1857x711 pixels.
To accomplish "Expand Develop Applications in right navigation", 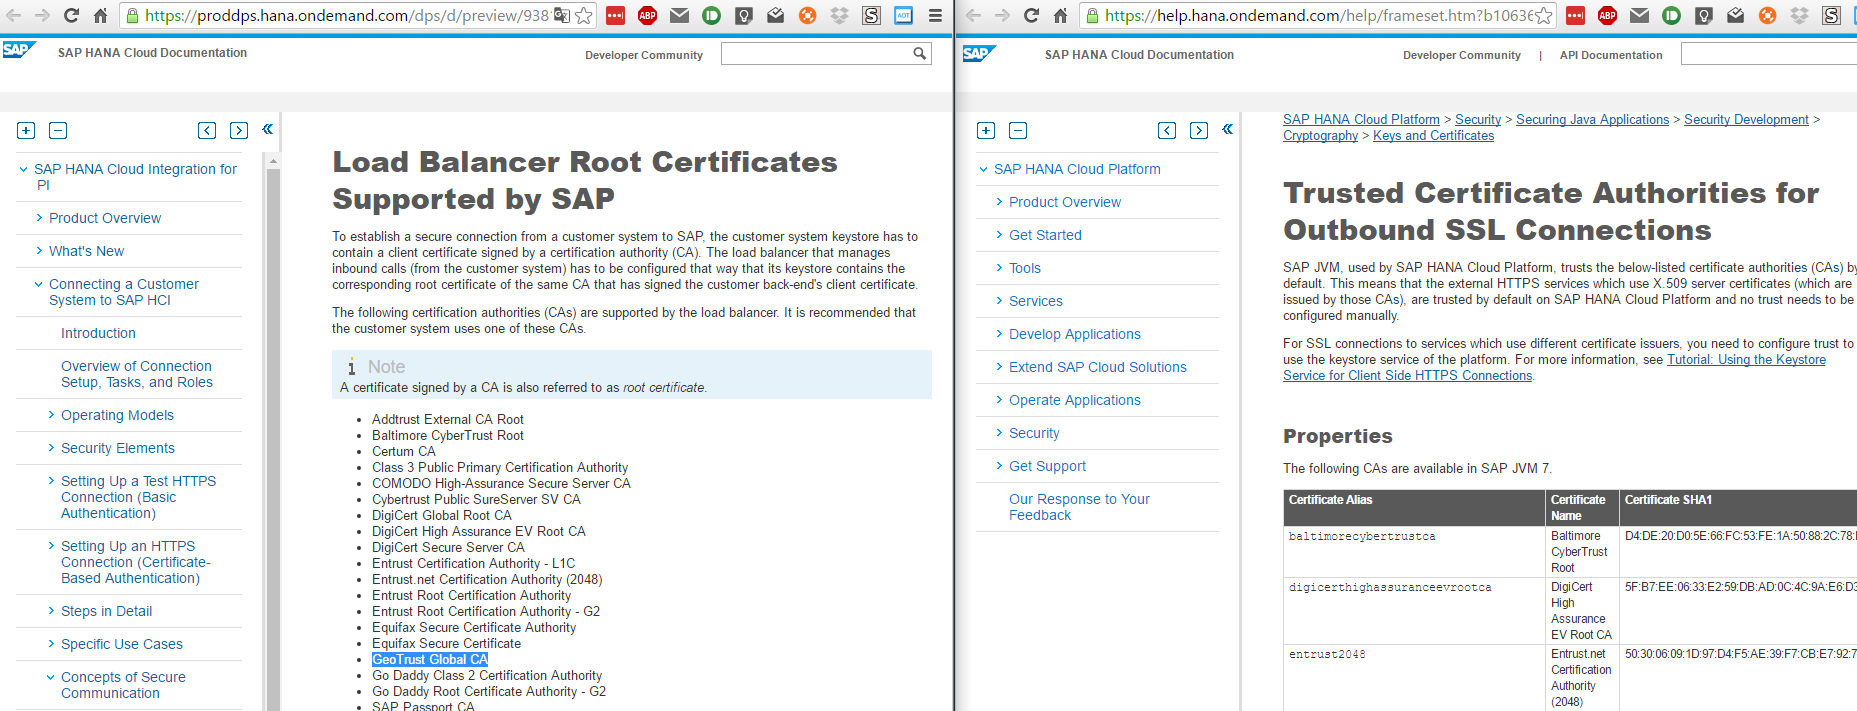I will click(x=999, y=334).
